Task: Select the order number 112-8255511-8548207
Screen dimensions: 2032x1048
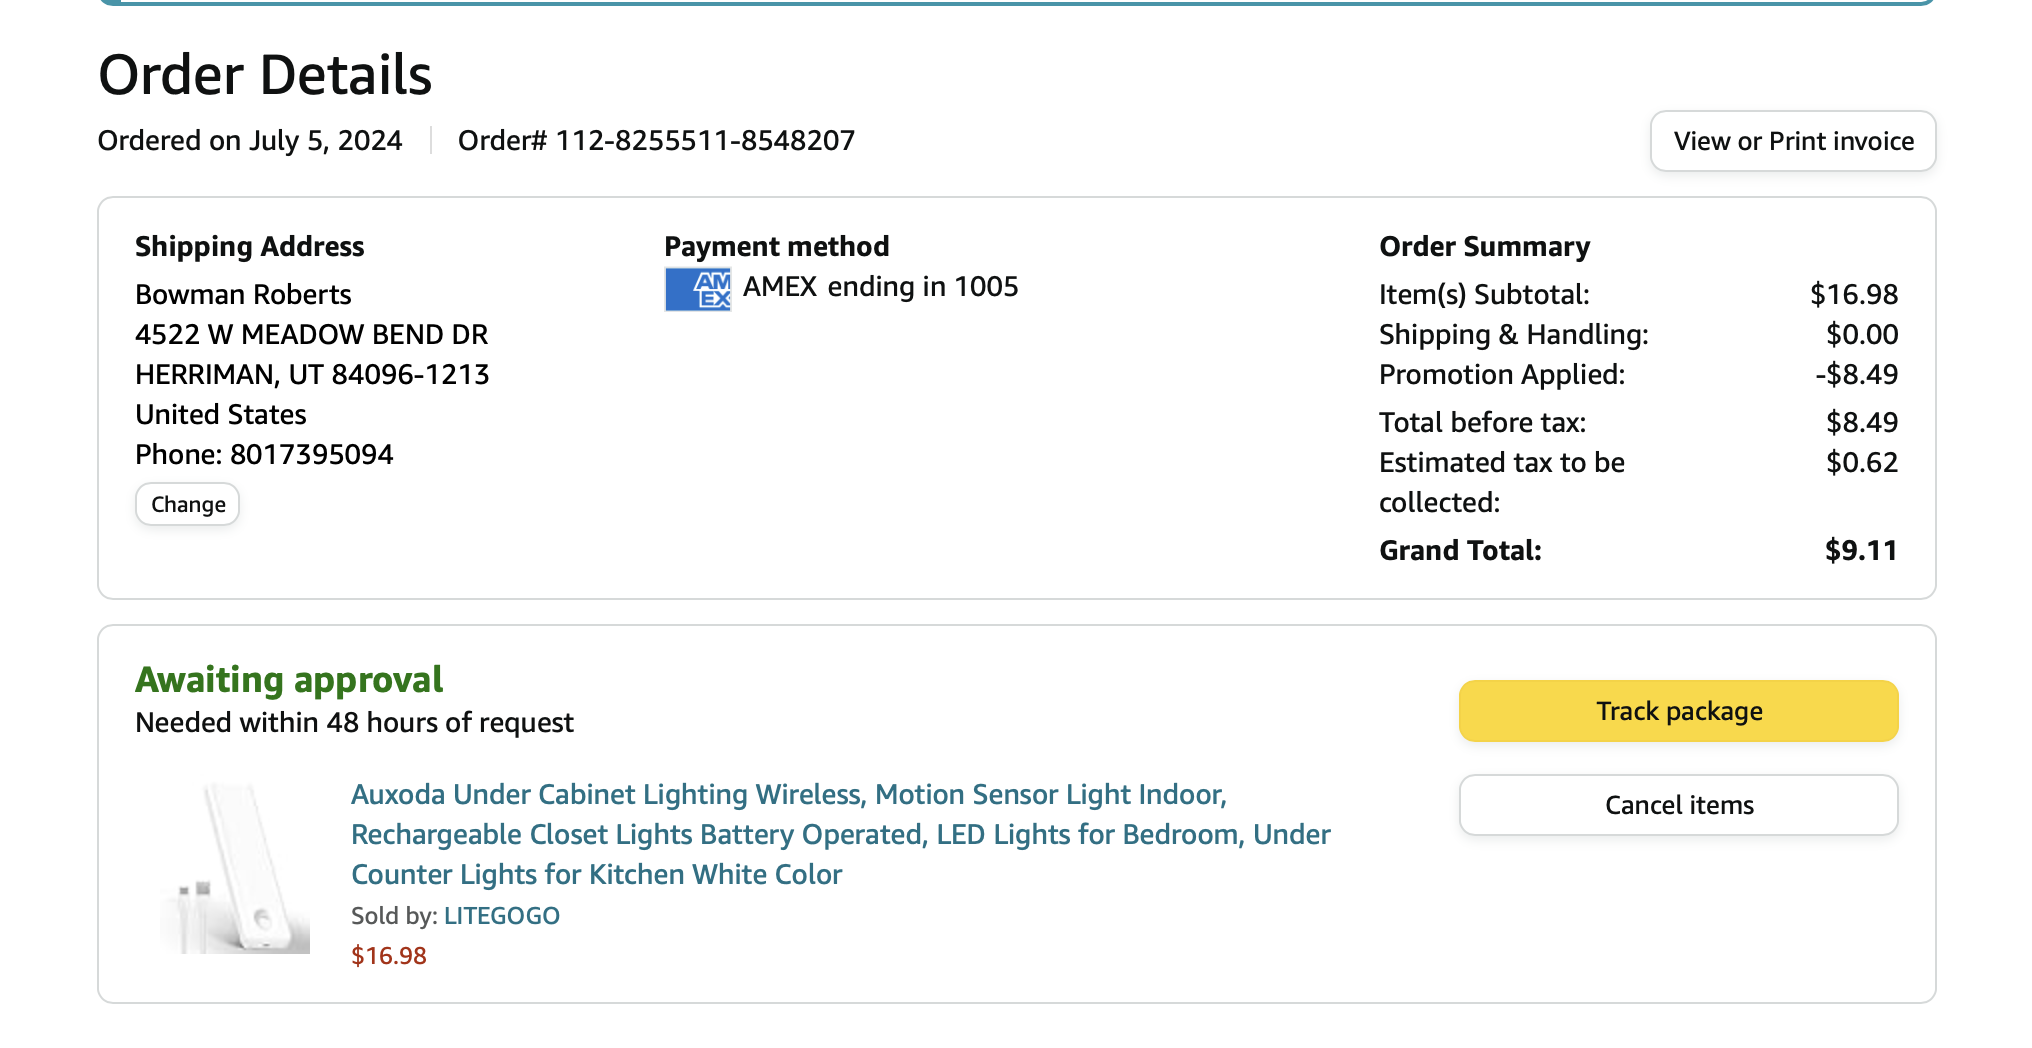Action: pos(705,140)
